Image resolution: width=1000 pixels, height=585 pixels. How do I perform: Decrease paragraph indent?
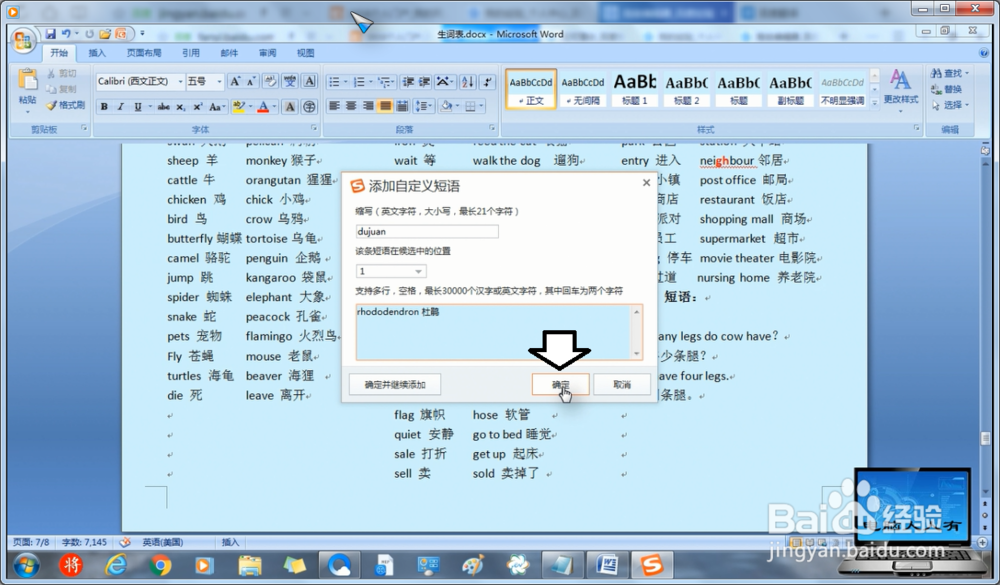(408, 82)
